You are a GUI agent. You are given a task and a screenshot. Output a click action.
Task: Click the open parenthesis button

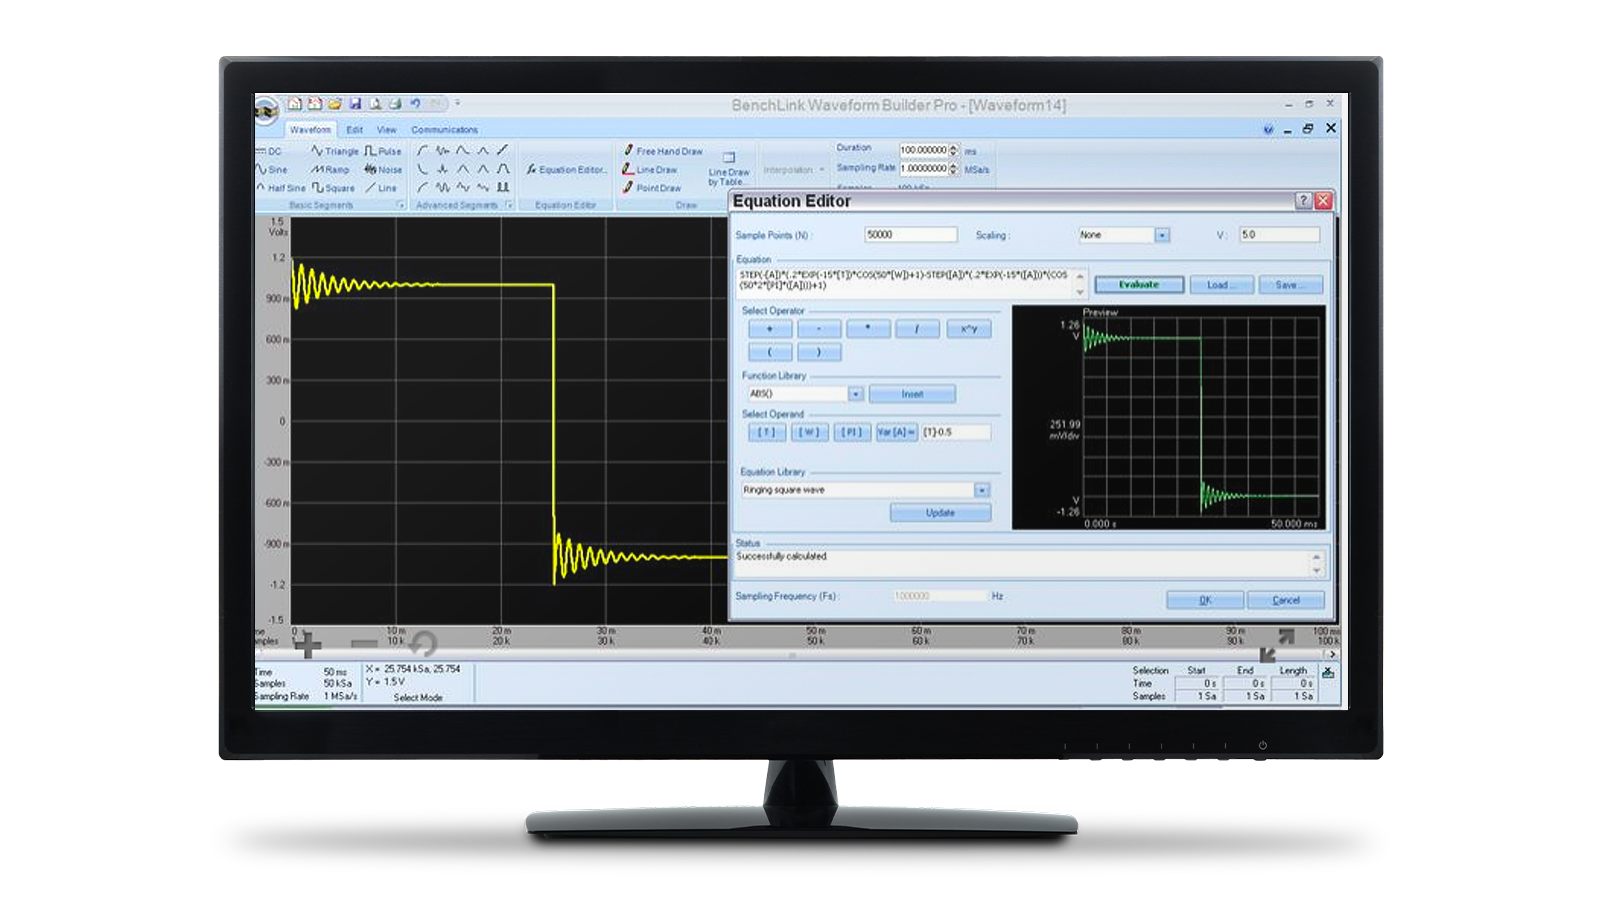click(x=770, y=352)
